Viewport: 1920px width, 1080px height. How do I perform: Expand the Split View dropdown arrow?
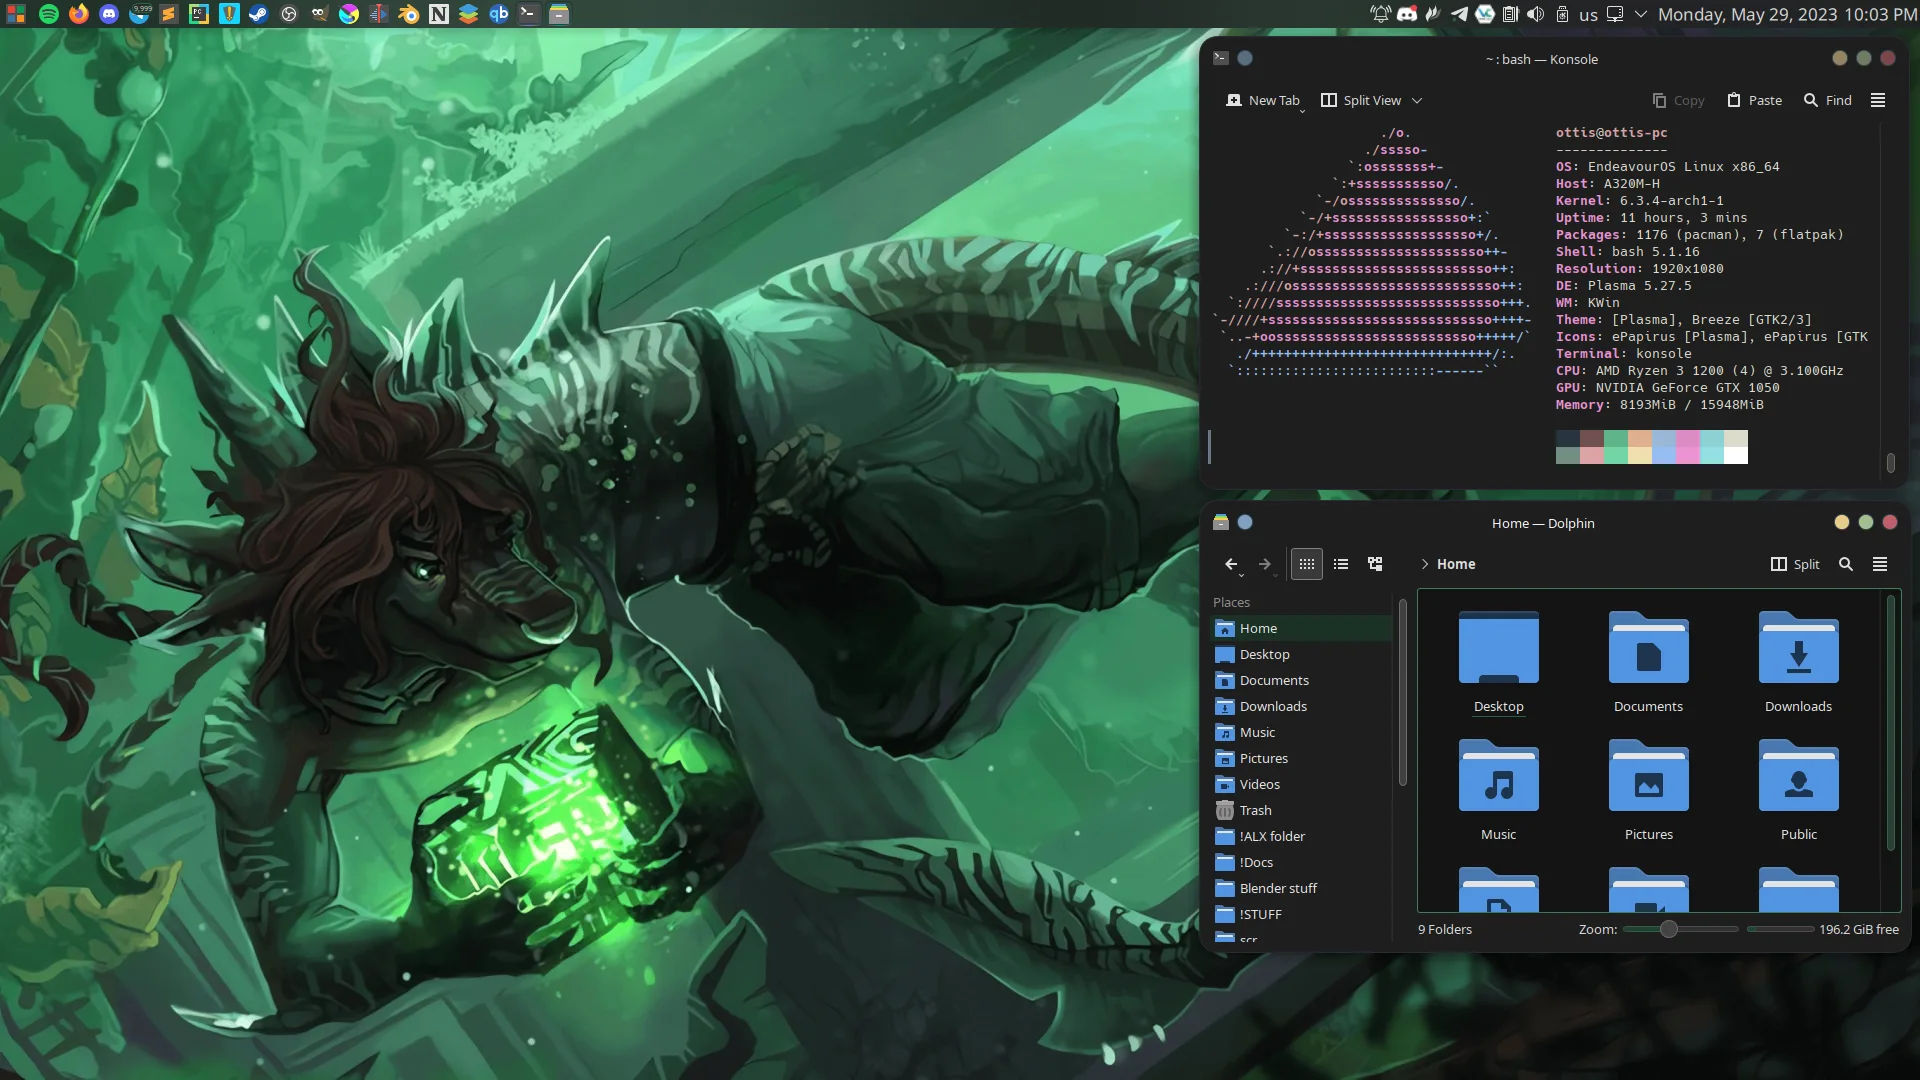[1417, 101]
